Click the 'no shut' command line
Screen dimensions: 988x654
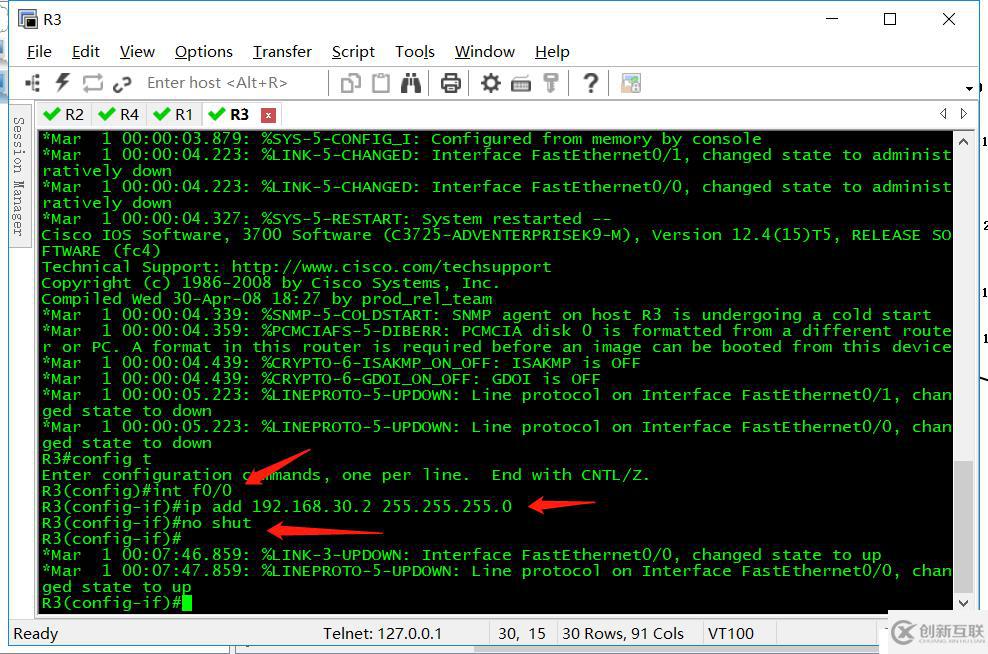146,523
